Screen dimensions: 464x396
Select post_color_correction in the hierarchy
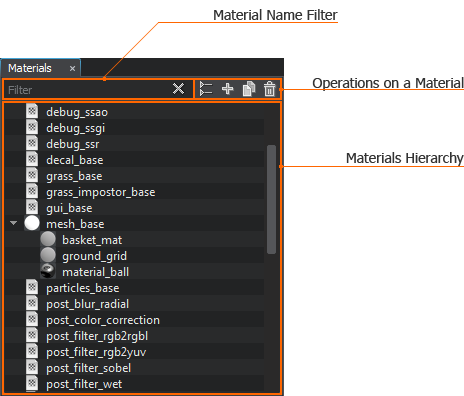point(103,320)
